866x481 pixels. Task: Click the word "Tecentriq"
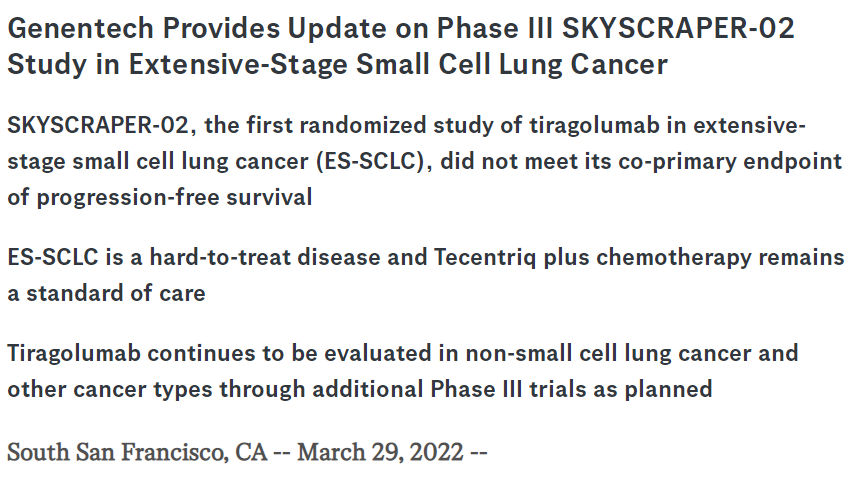[x=485, y=258]
